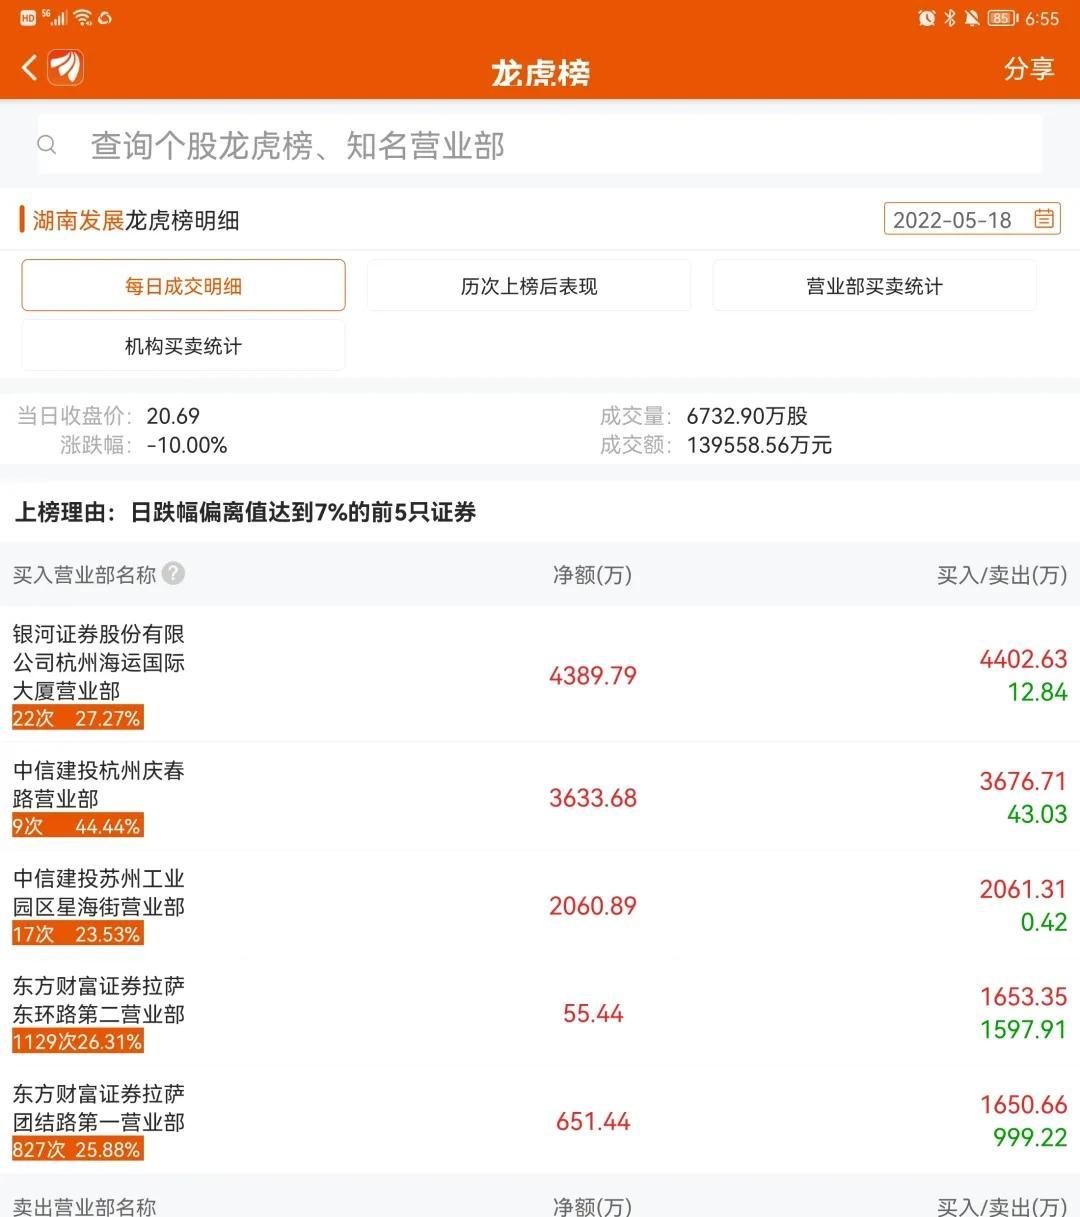Tap net amount 3633.68
The height and width of the screenshot is (1217, 1080).
tap(593, 798)
